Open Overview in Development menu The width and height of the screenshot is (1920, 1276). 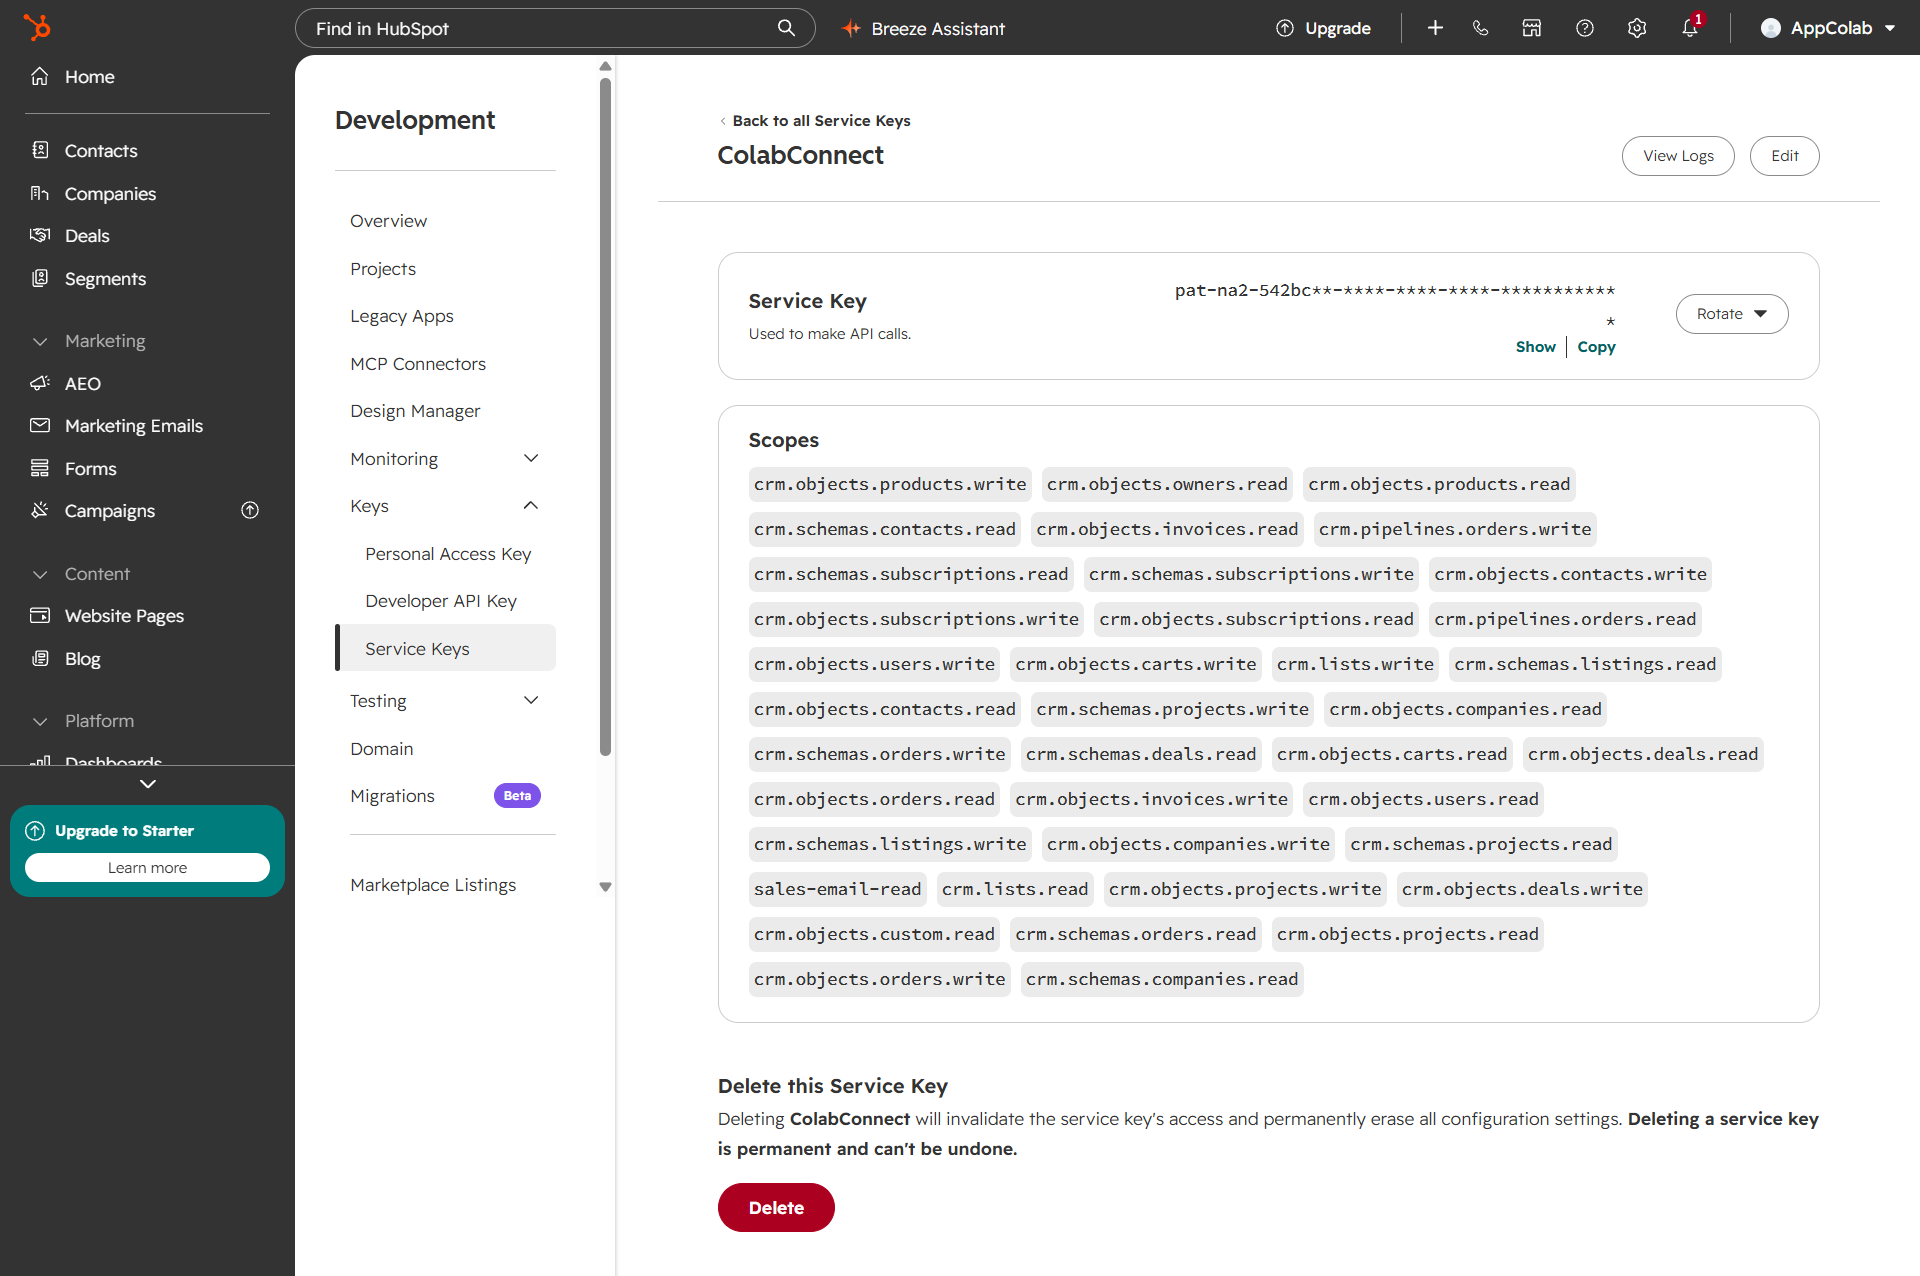pyautogui.click(x=388, y=220)
